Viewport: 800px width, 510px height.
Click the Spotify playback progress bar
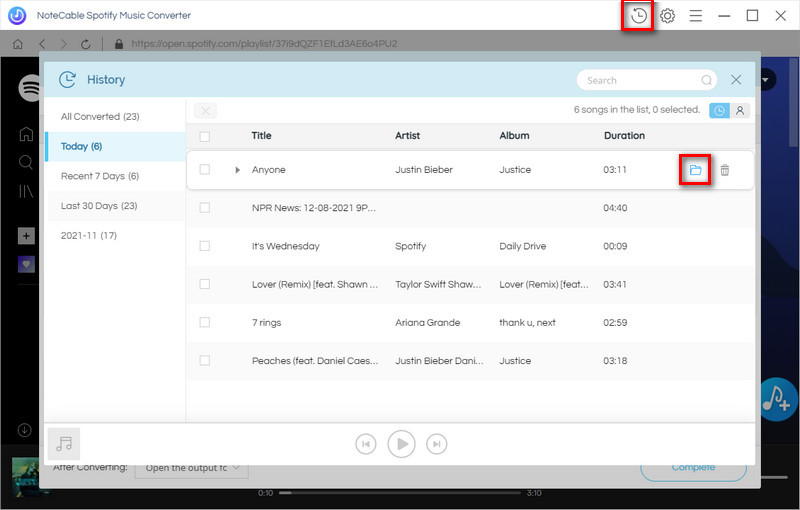[x=401, y=493]
